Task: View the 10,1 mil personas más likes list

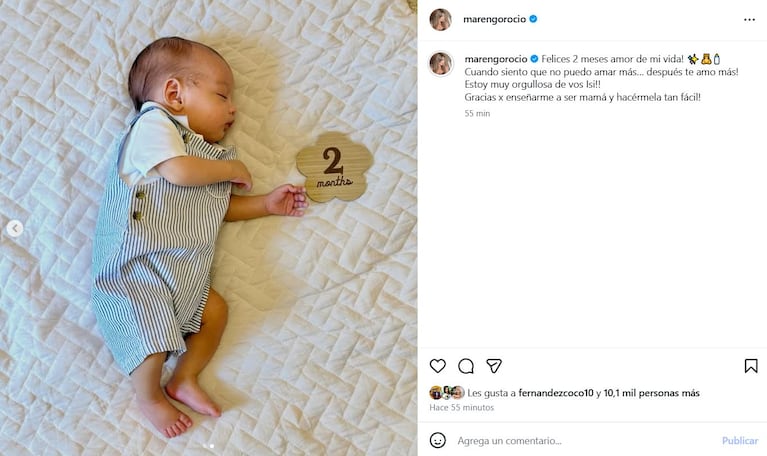Action: (652, 393)
